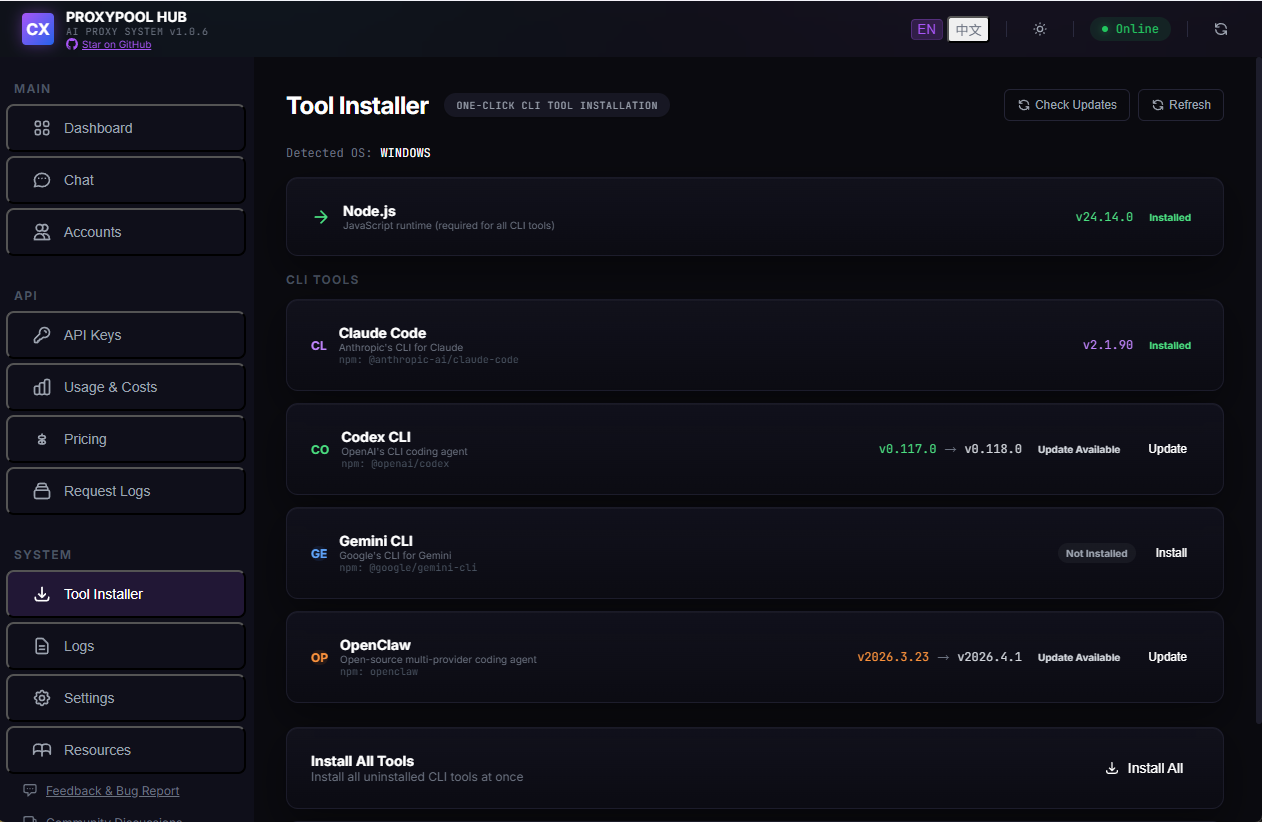Select Tool Installer sidebar item

[x=126, y=594]
